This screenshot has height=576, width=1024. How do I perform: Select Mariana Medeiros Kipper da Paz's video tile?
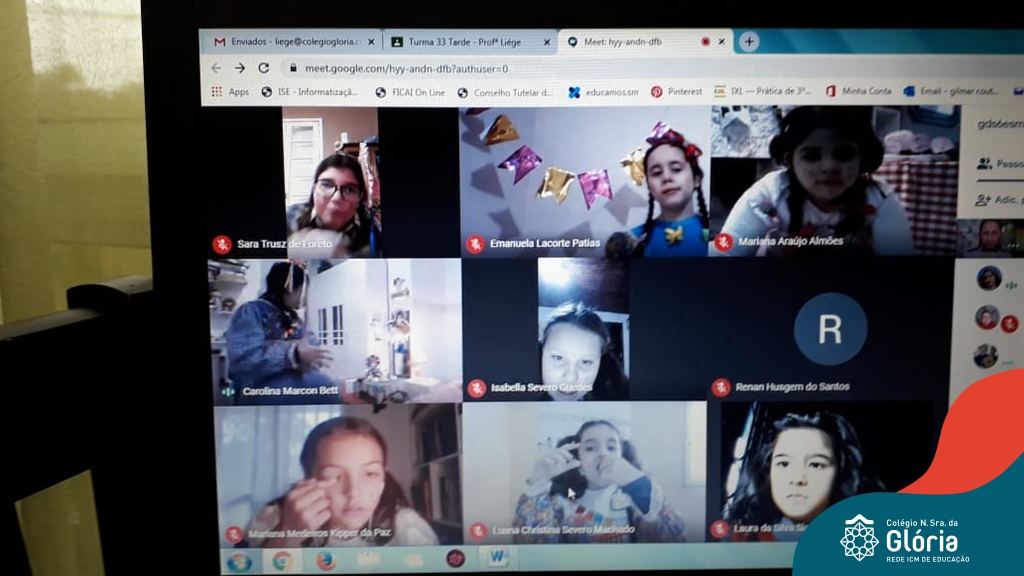tap(338, 475)
